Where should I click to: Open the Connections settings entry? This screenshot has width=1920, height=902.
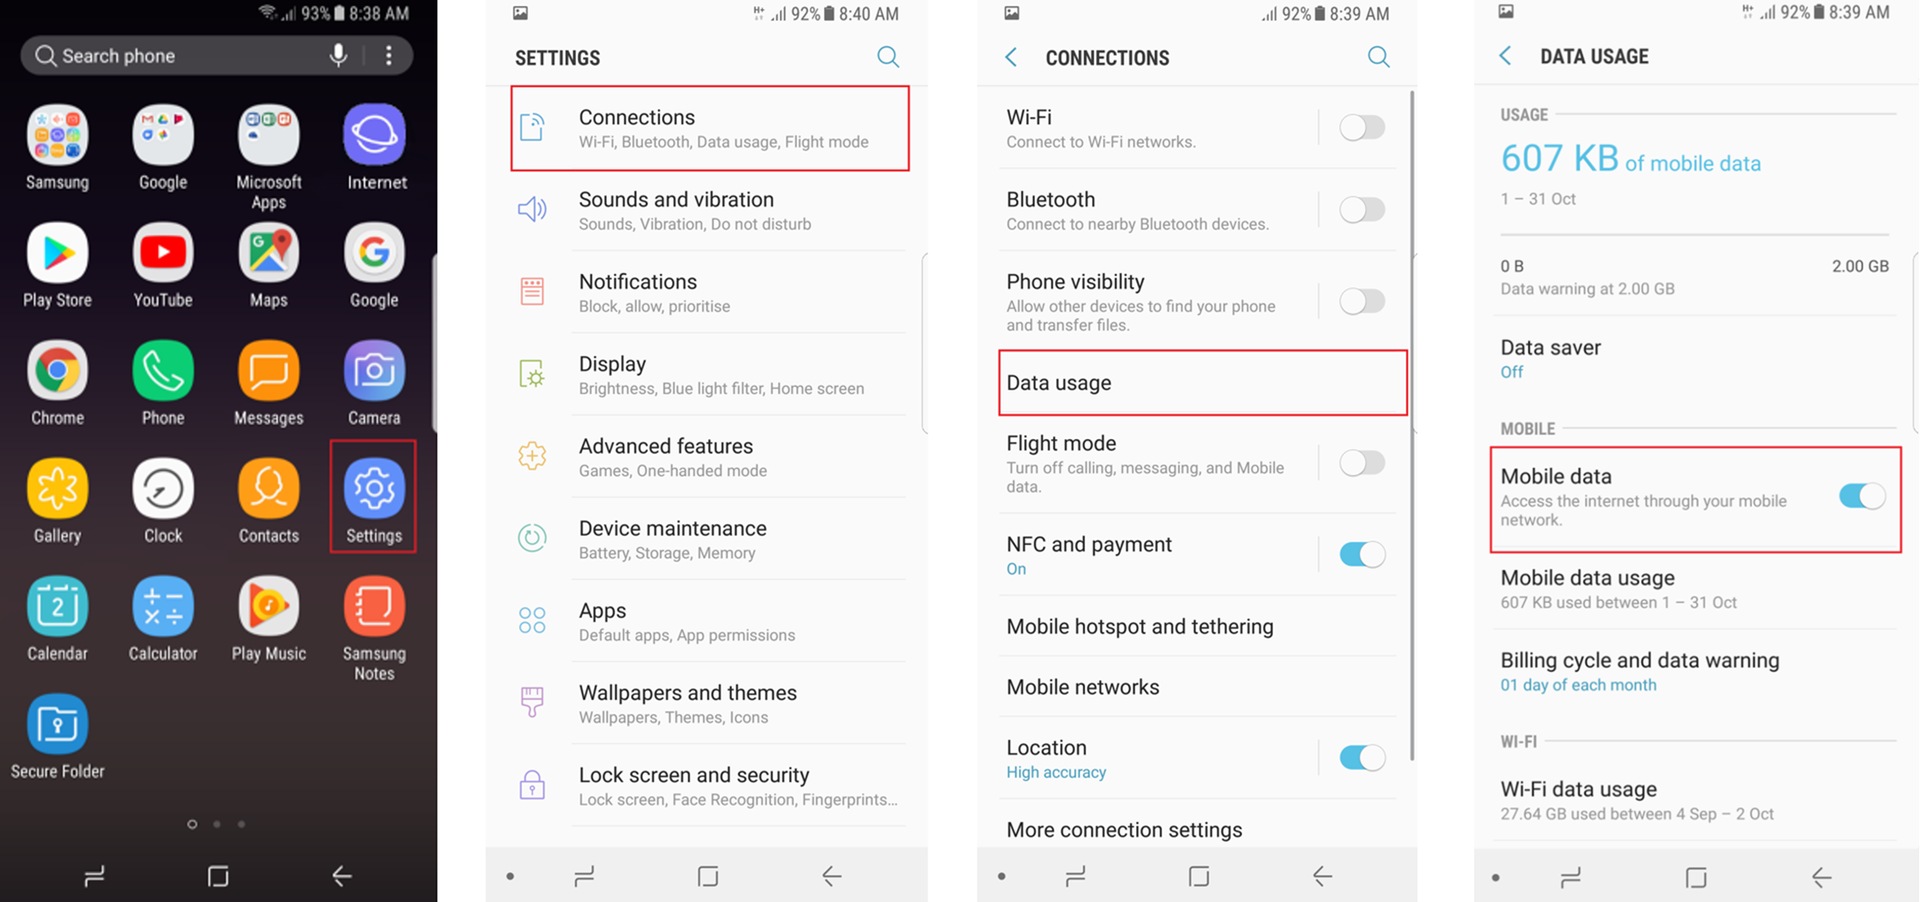pyautogui.click(x=709, y=128)
